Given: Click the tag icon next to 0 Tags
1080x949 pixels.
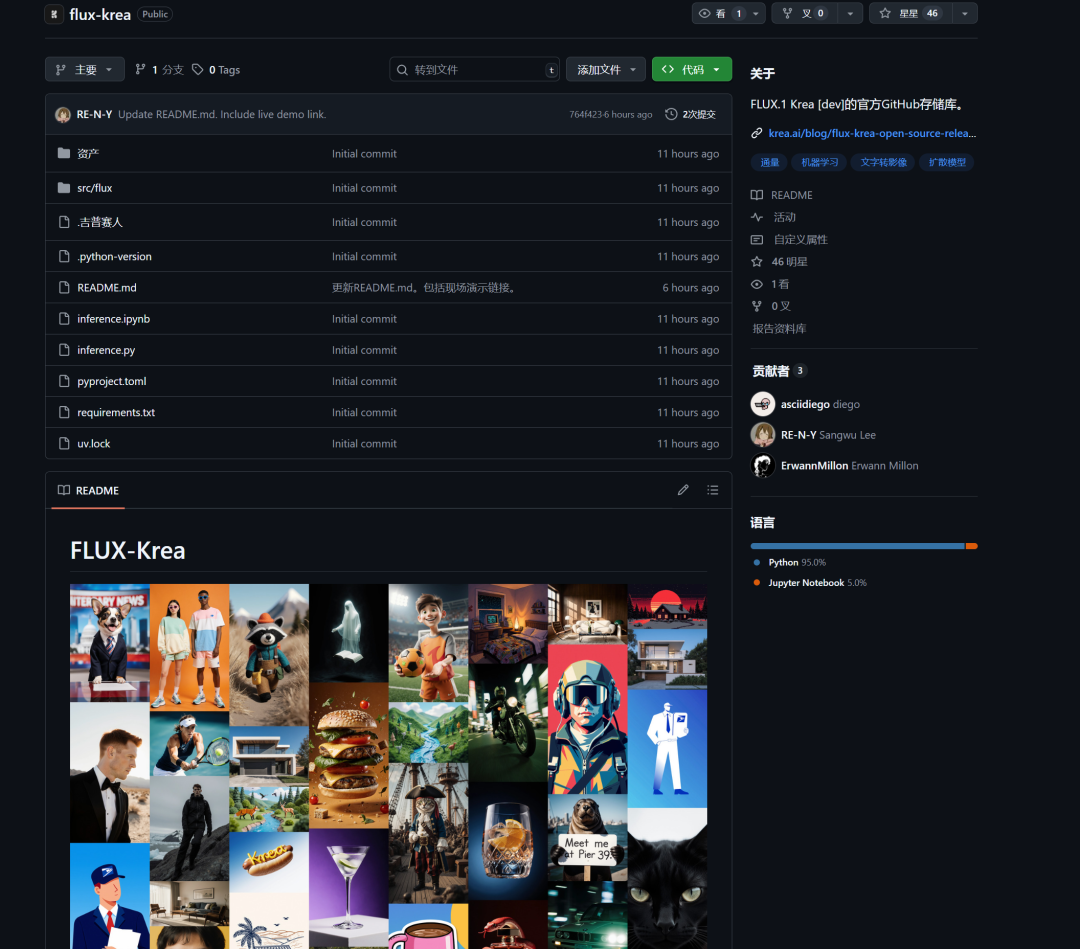Looking at the screenshot, I should coord(198,70).
